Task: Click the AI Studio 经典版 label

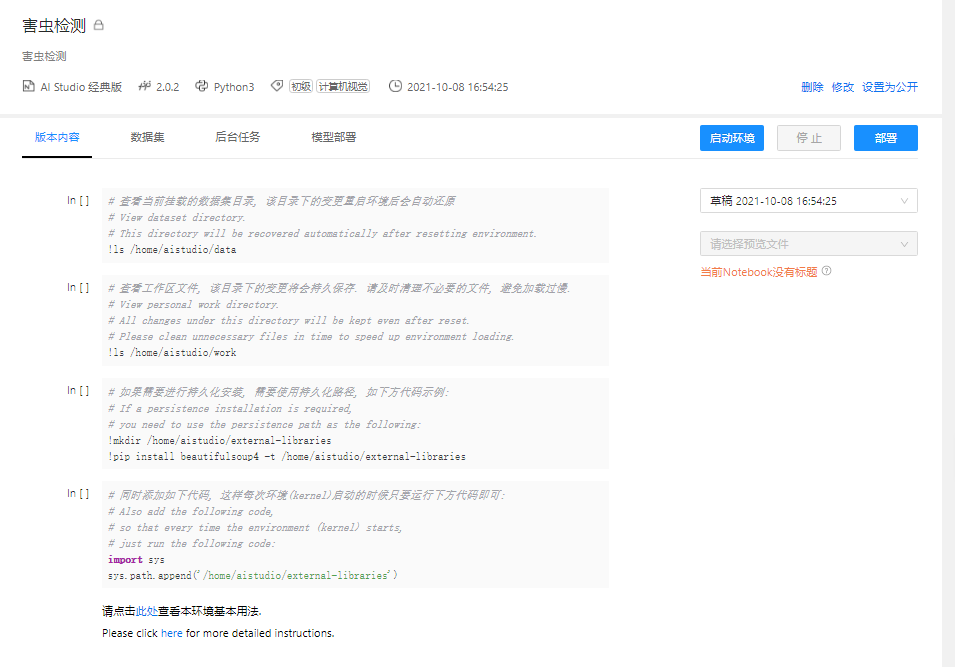Action: tap(81, 86)
